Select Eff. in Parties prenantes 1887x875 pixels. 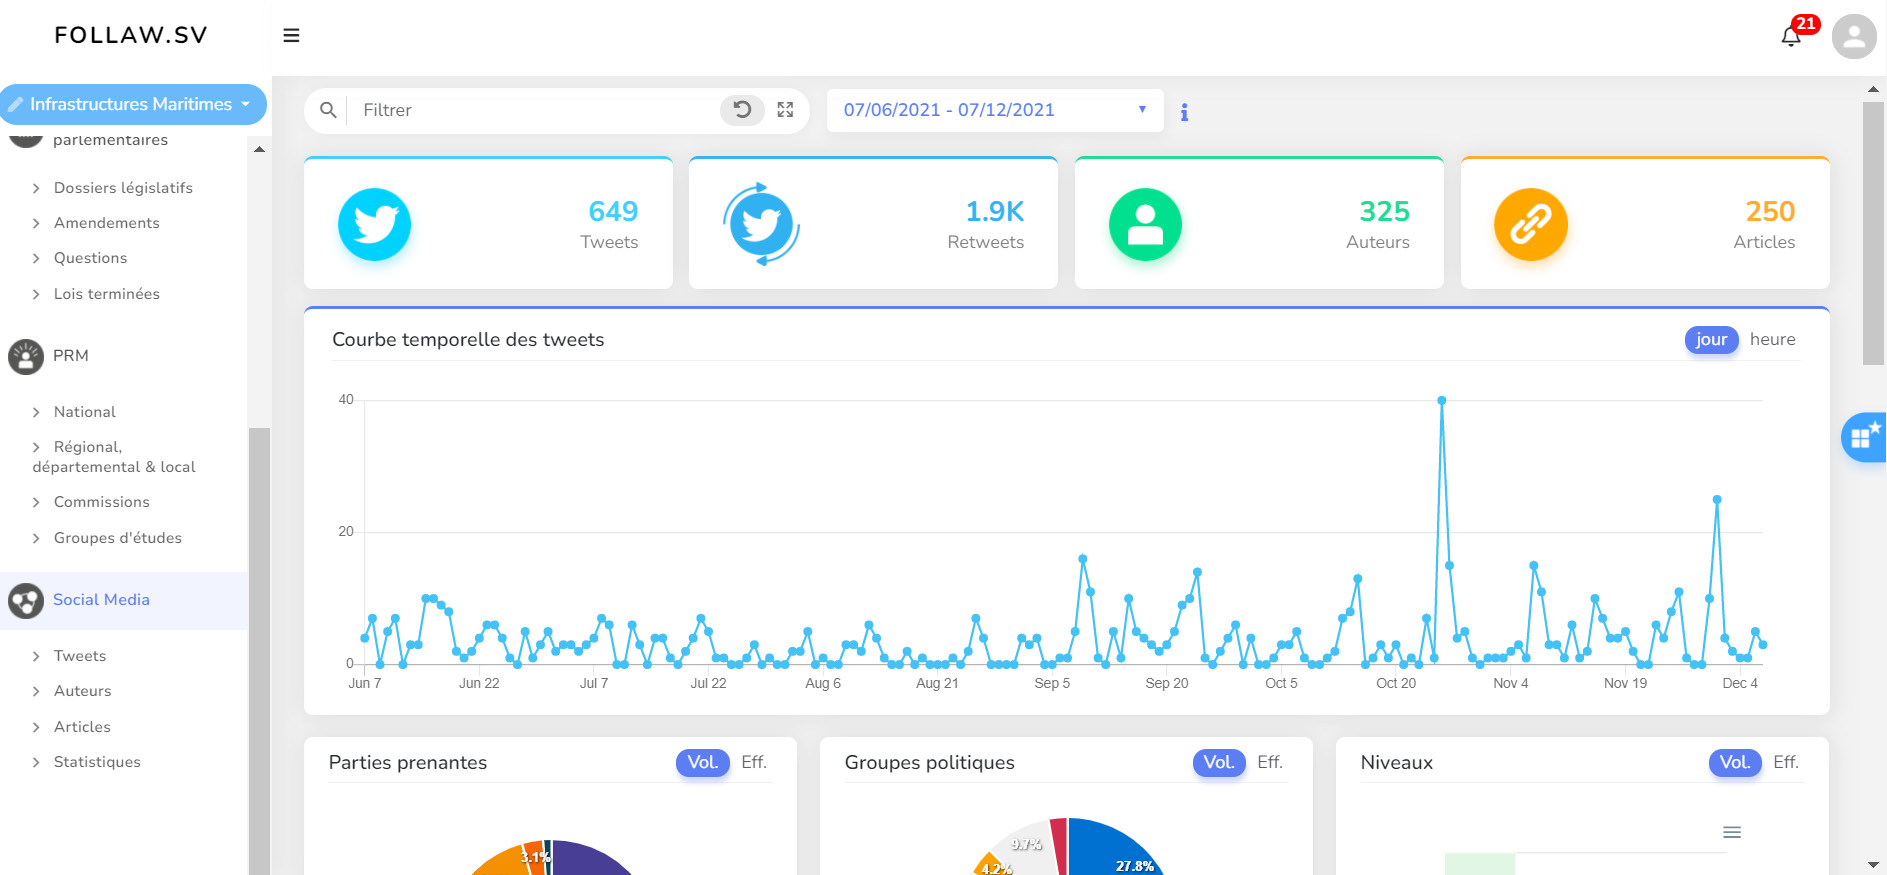point(754,763)
